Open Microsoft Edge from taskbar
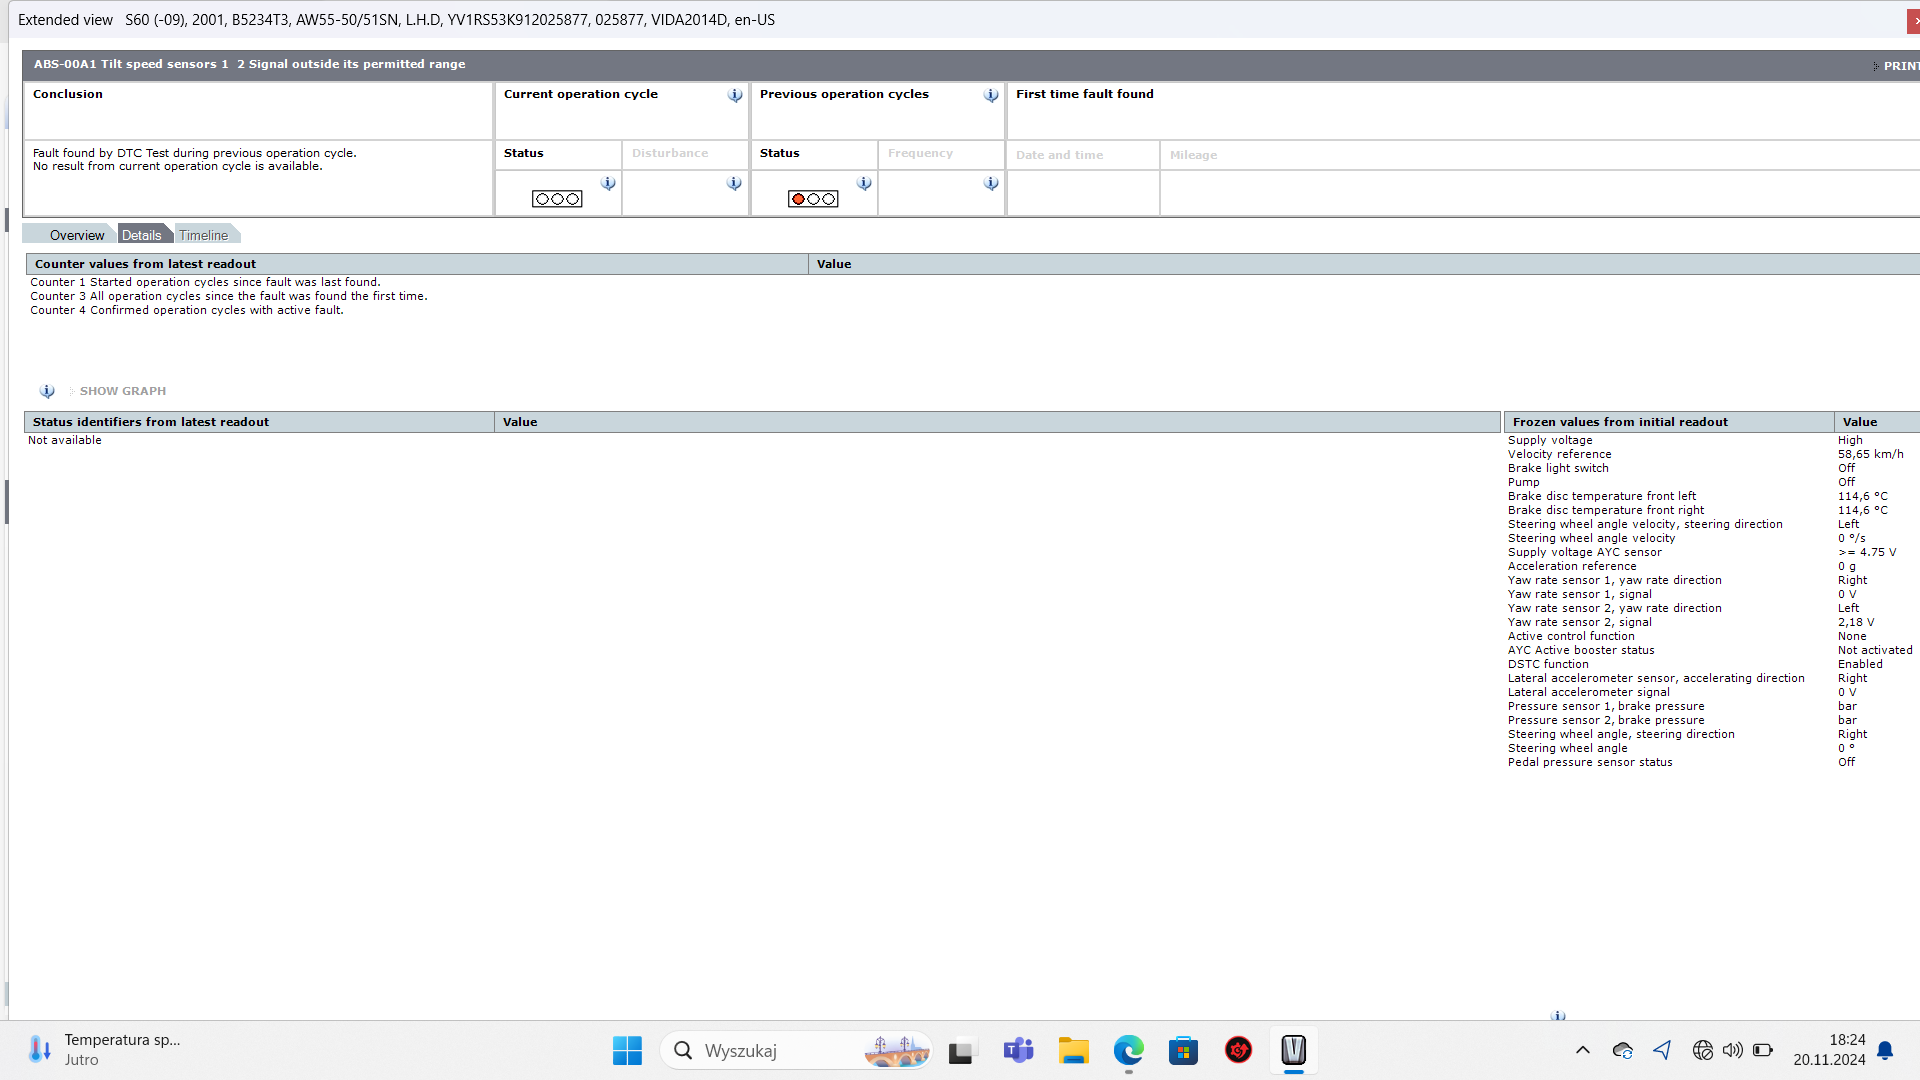1920x1080 pixels. click(x=1128, y=1050)
